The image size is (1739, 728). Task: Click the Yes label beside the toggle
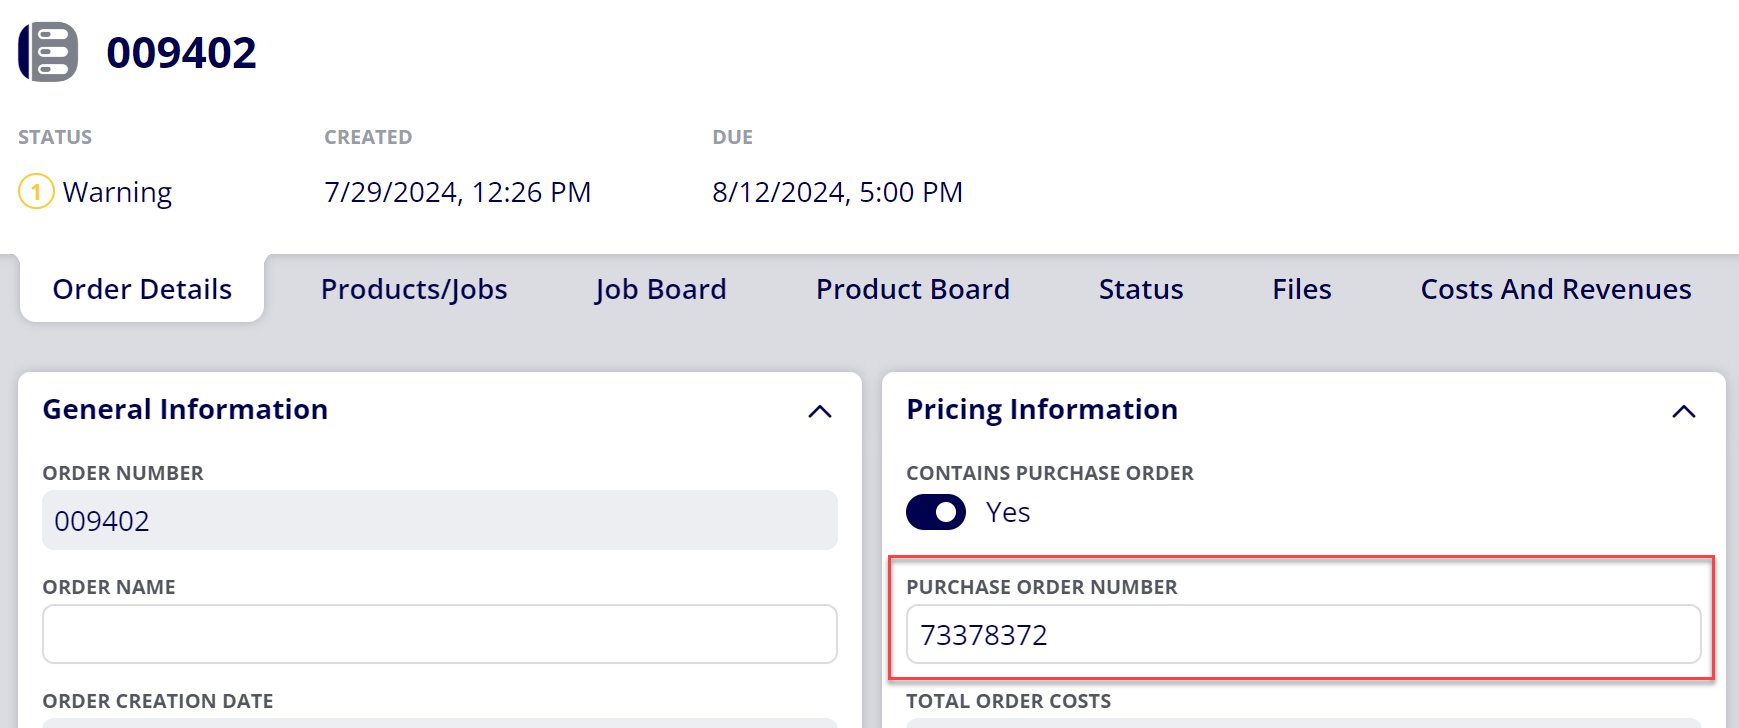1008,512
